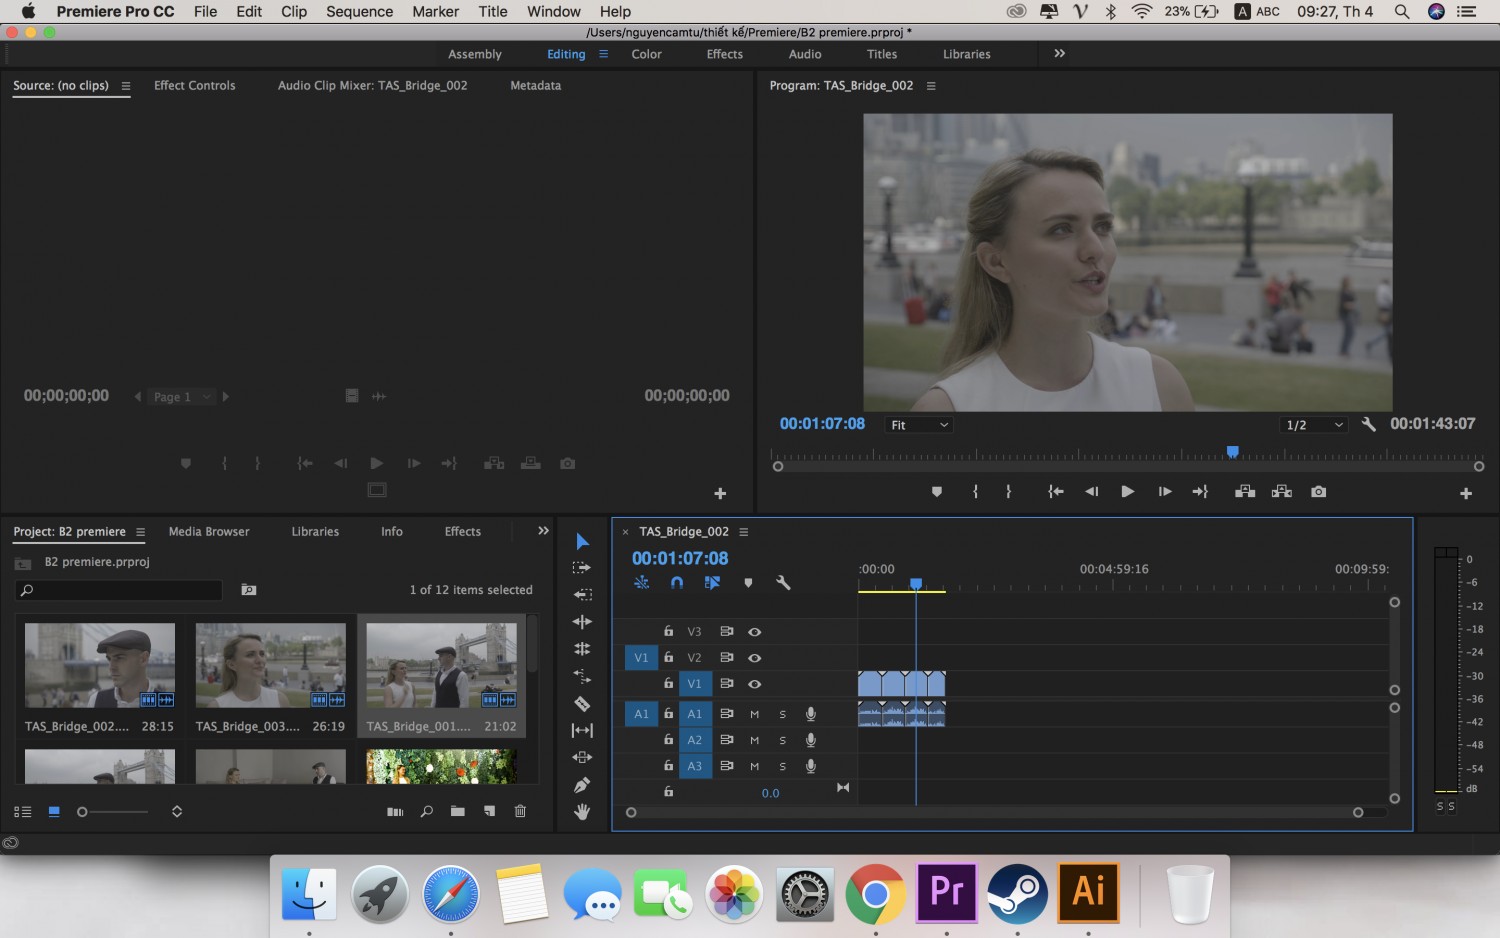Select the TAS_Bridge_003 clip thumbnail
This screenshot has height=938, width=1500.
[270, 665]
